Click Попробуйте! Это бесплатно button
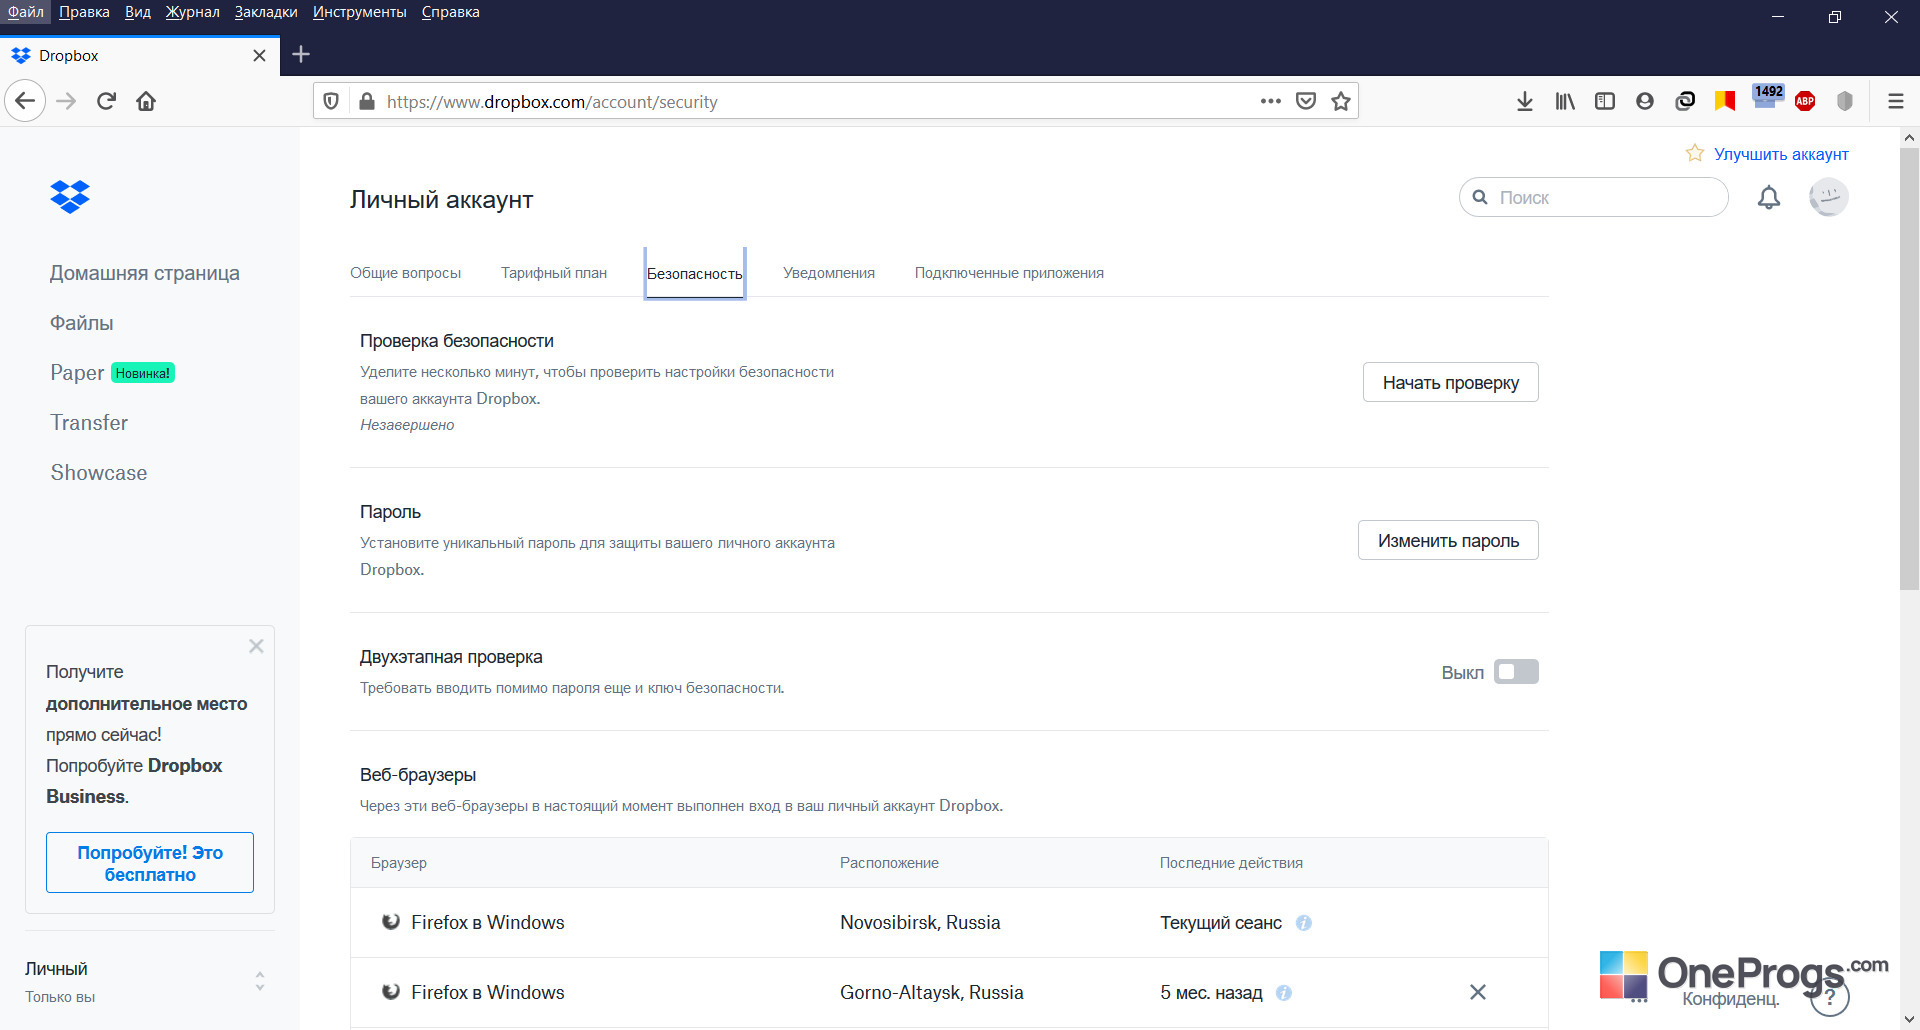Screen dimensions: 1920x1030 coord(150,863)
